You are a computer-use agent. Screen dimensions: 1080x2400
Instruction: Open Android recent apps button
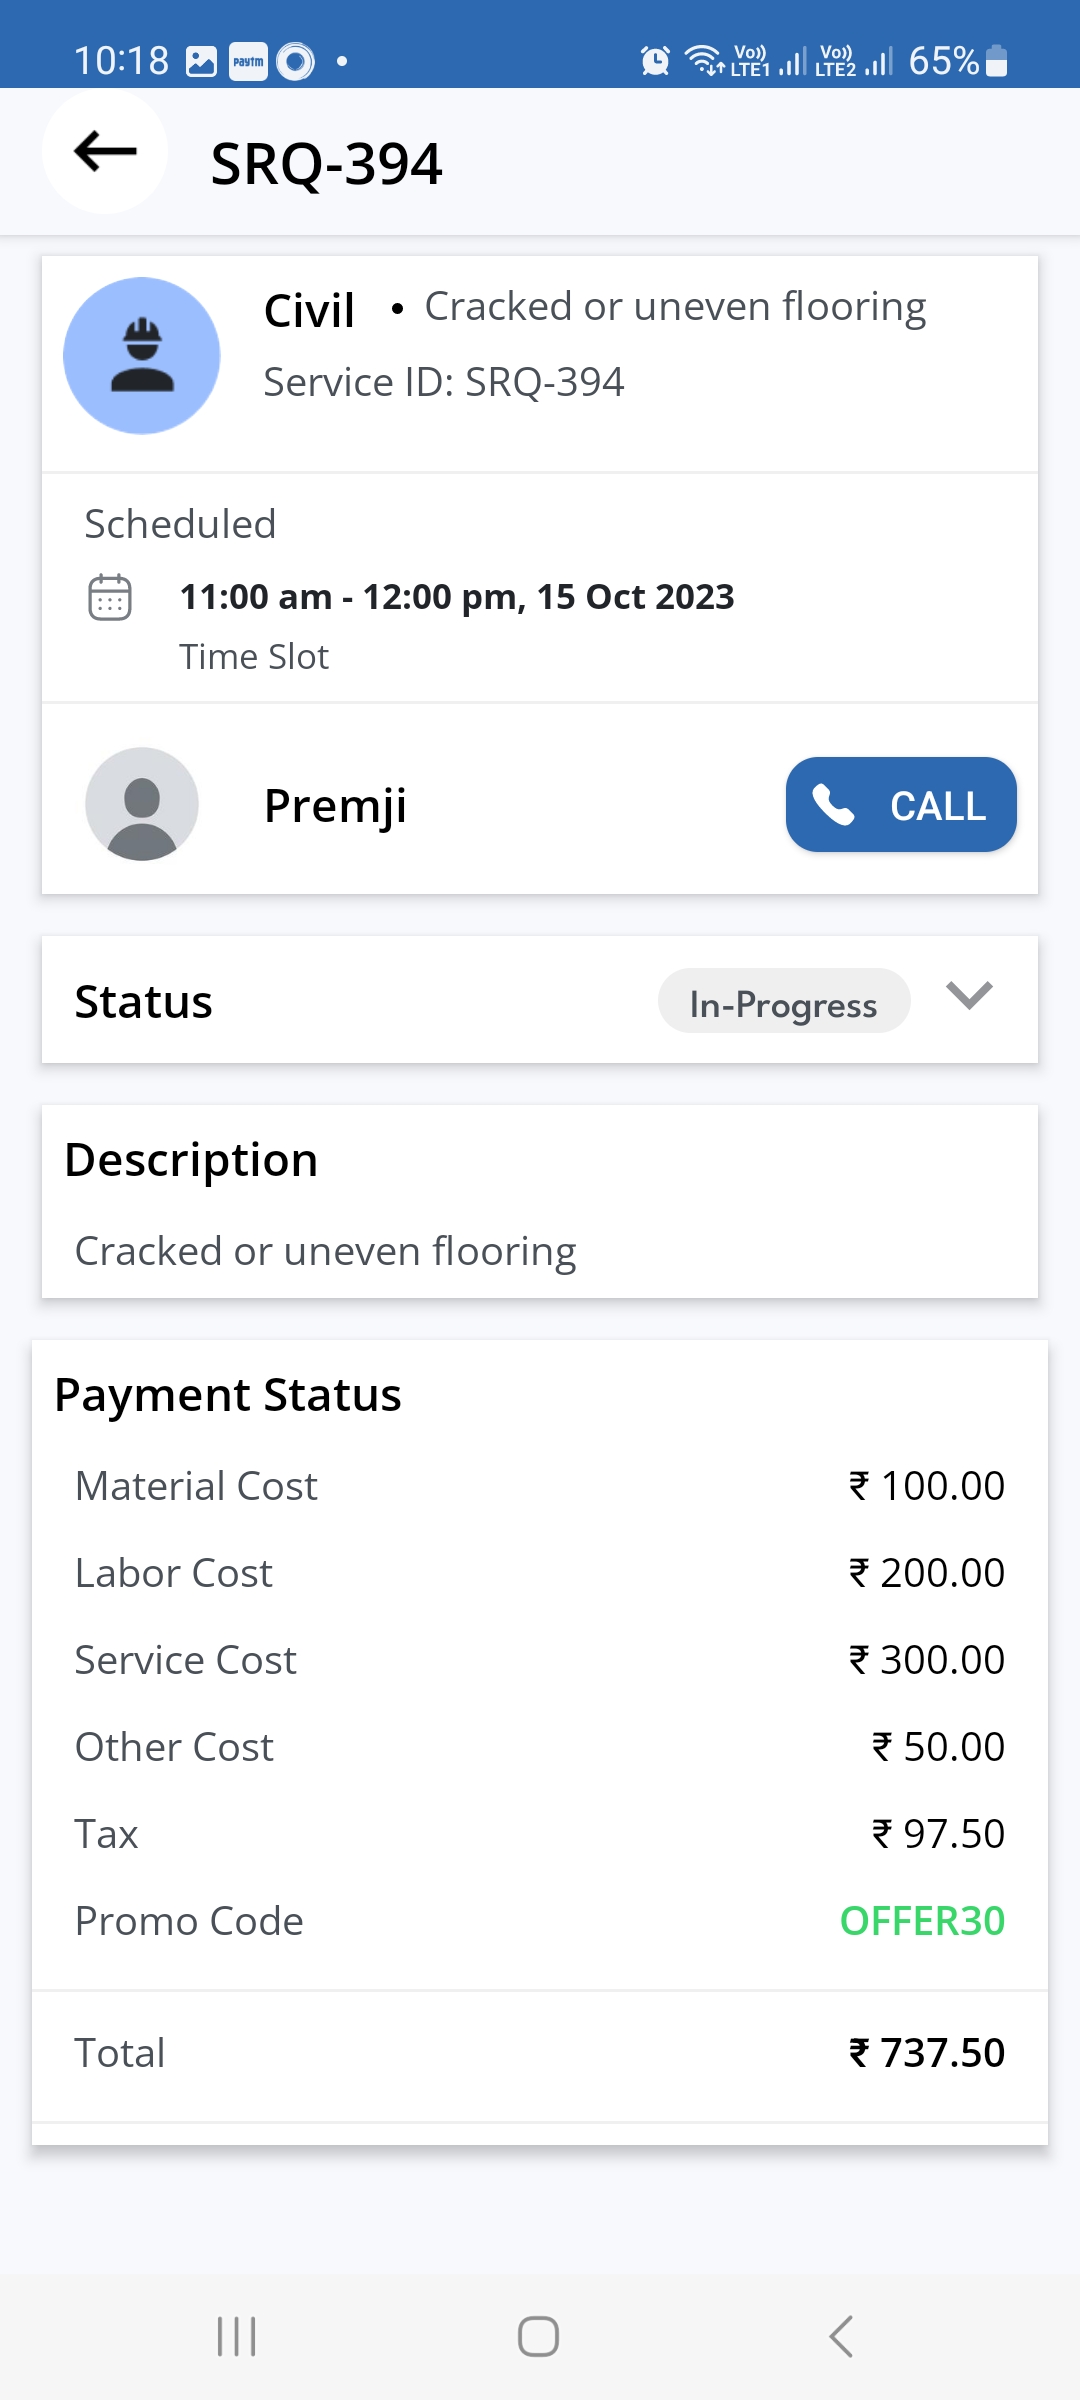point(237,2337)
